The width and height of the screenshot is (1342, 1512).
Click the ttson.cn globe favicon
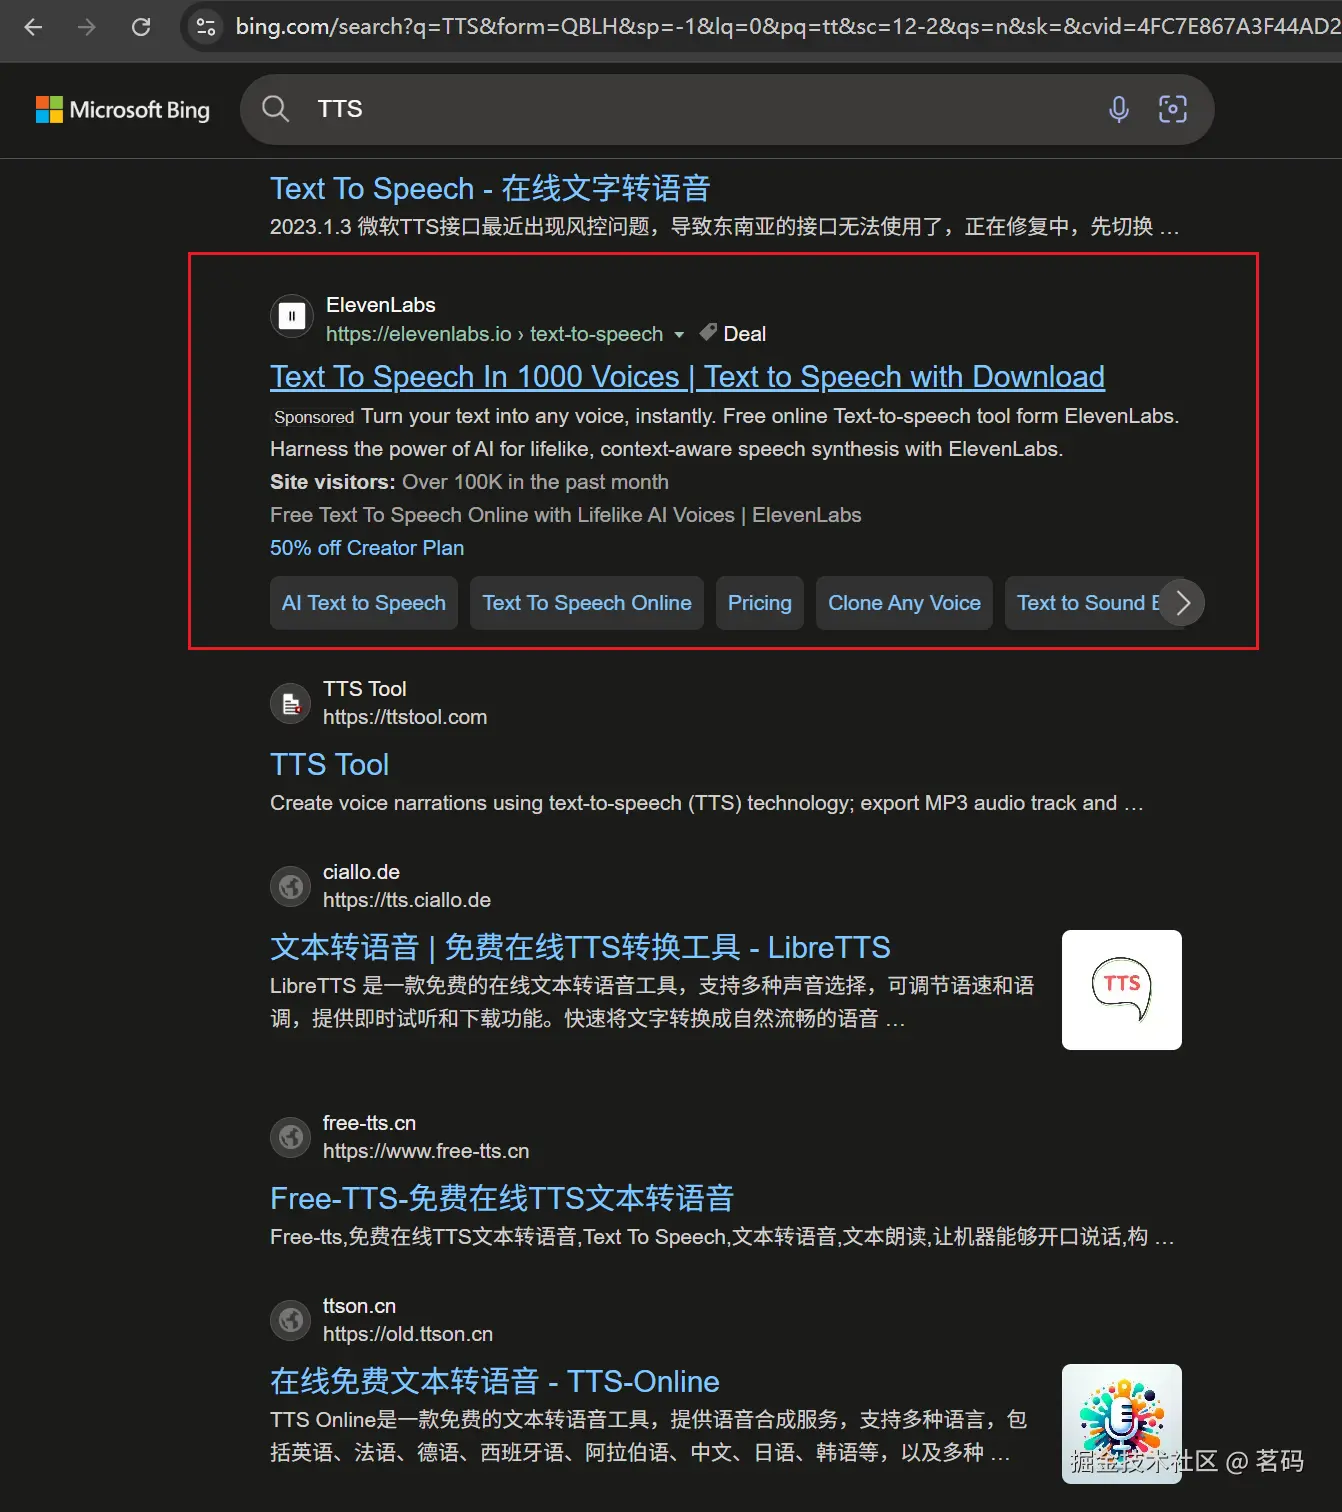[x=291, y=1320]
